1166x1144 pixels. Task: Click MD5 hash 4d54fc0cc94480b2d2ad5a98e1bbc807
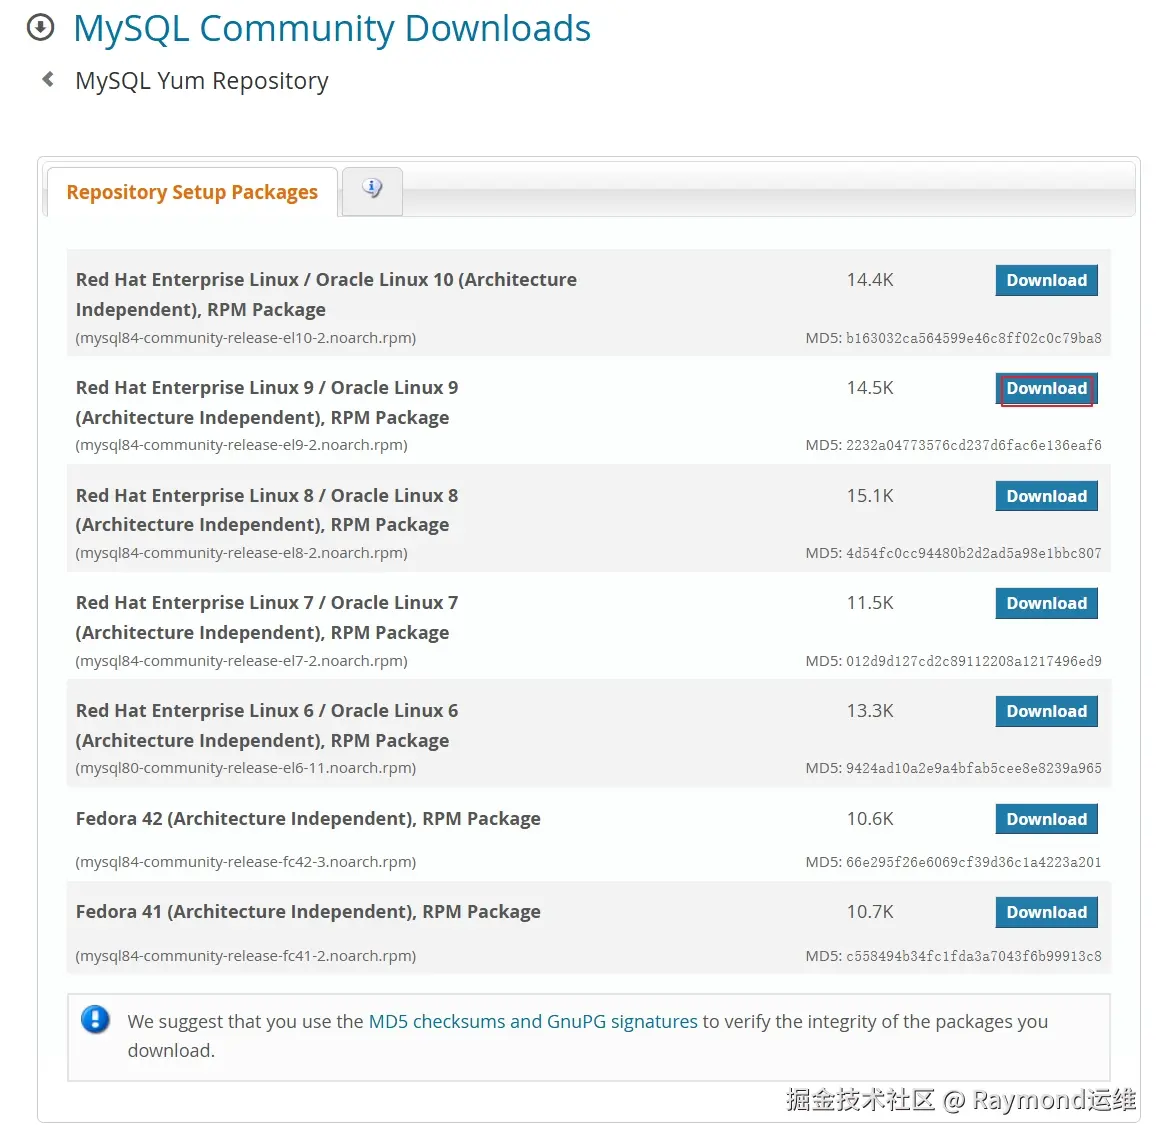(973, 553)
